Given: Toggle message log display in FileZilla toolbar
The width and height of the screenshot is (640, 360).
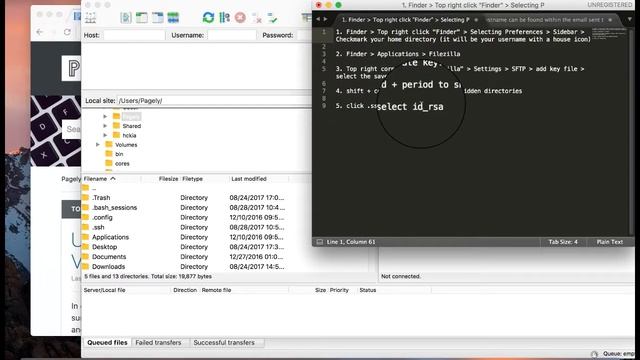Looking at the screenshot, I should [126, 18].
